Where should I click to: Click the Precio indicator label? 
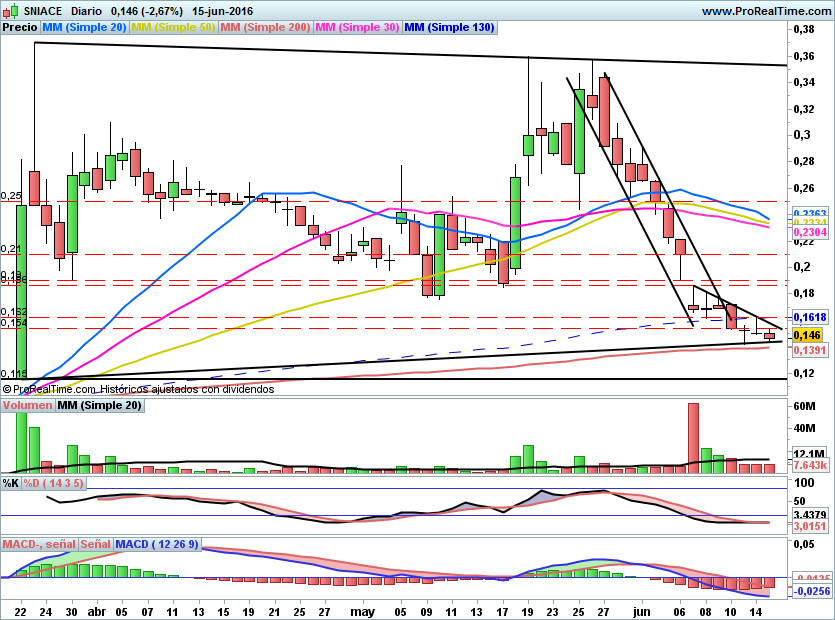pos(20,28)
